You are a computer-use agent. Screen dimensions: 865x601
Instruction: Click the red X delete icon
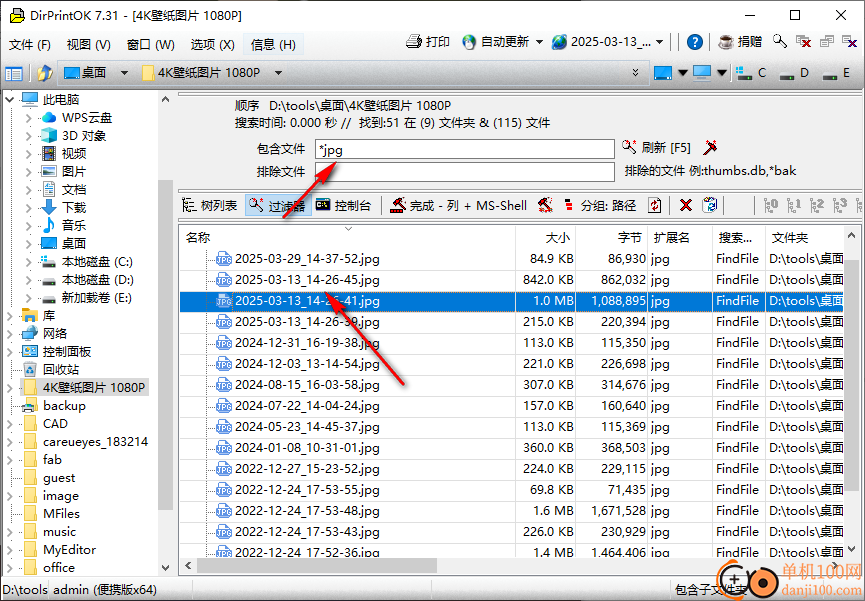click(686, 205)
